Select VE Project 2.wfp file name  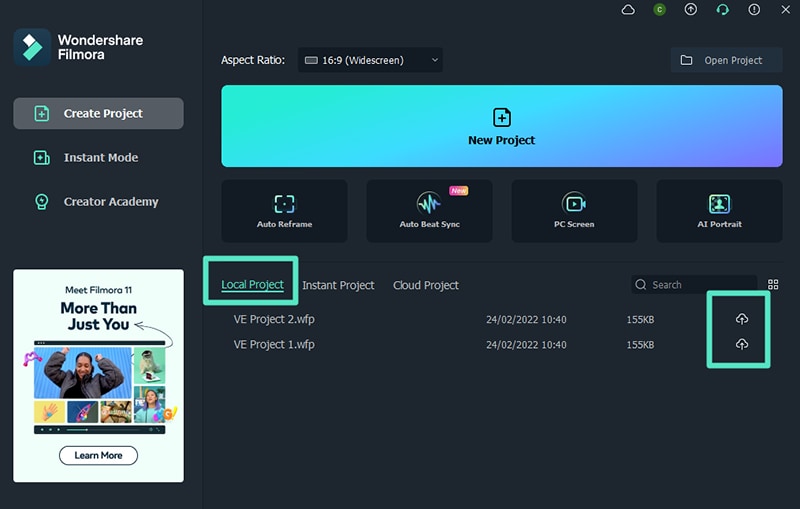[x=274, y=319]
